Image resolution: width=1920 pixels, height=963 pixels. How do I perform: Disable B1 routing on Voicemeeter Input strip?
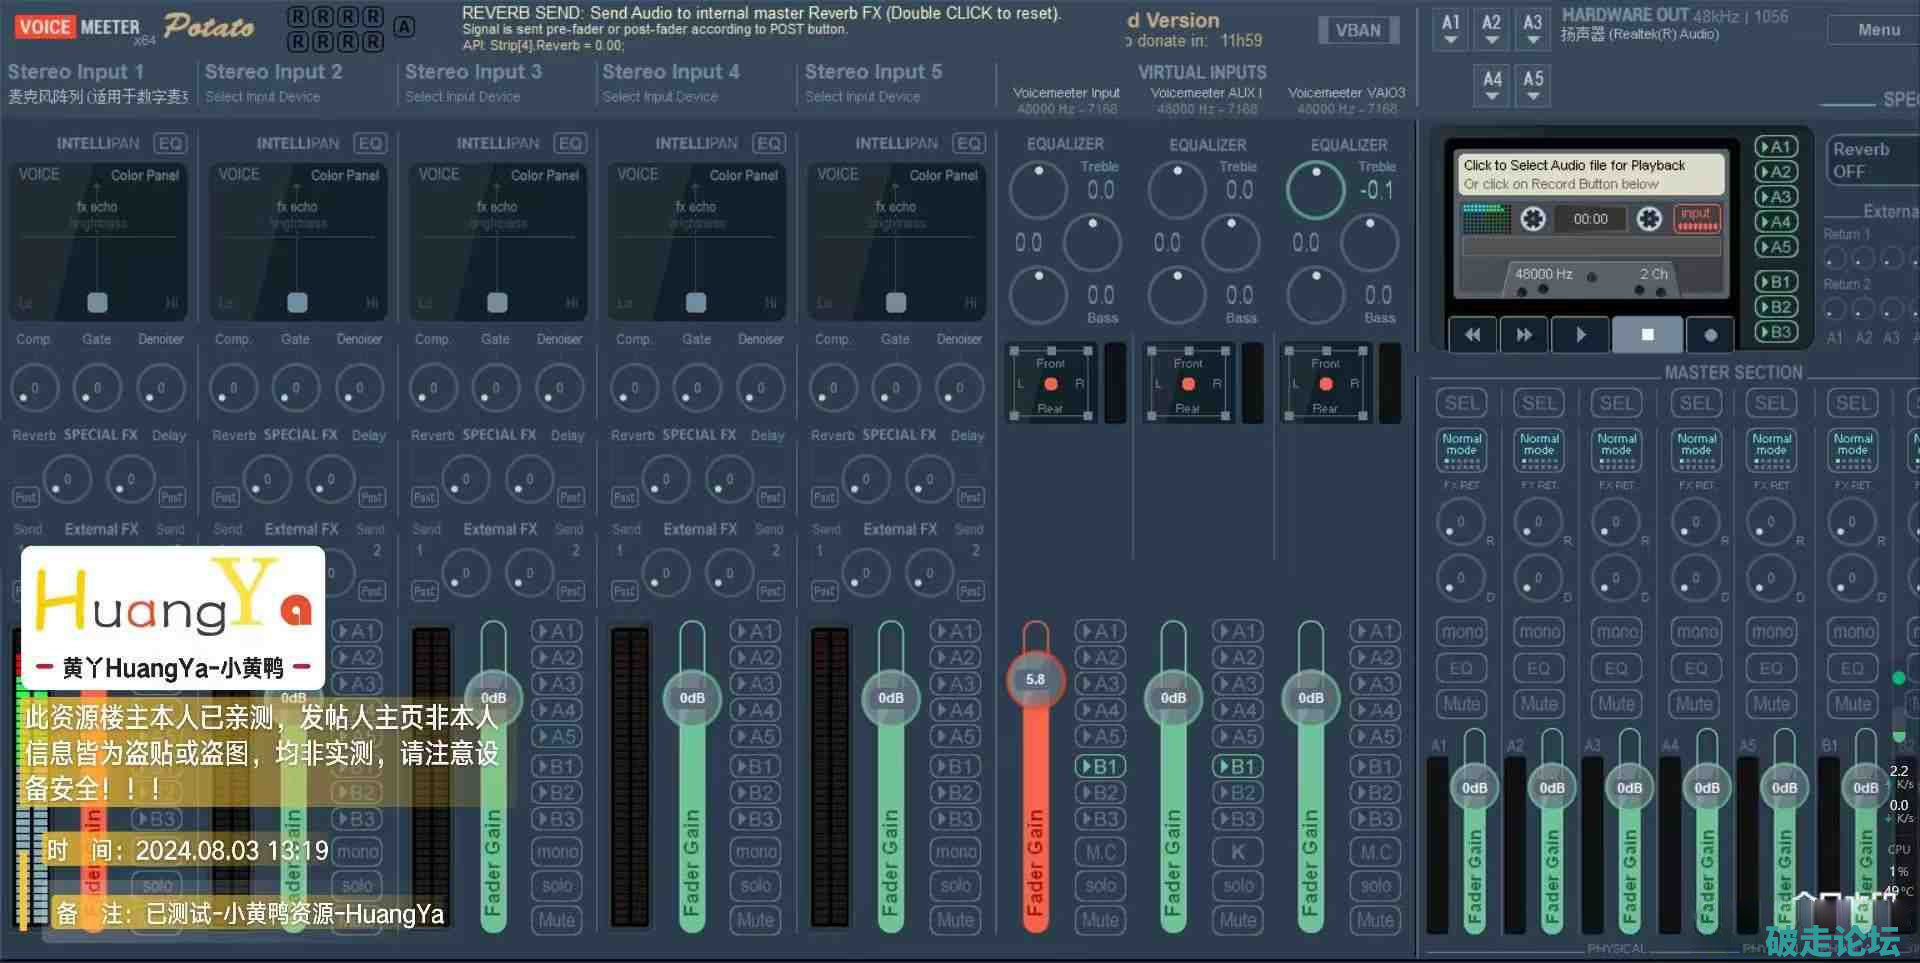pos(1100,767)
